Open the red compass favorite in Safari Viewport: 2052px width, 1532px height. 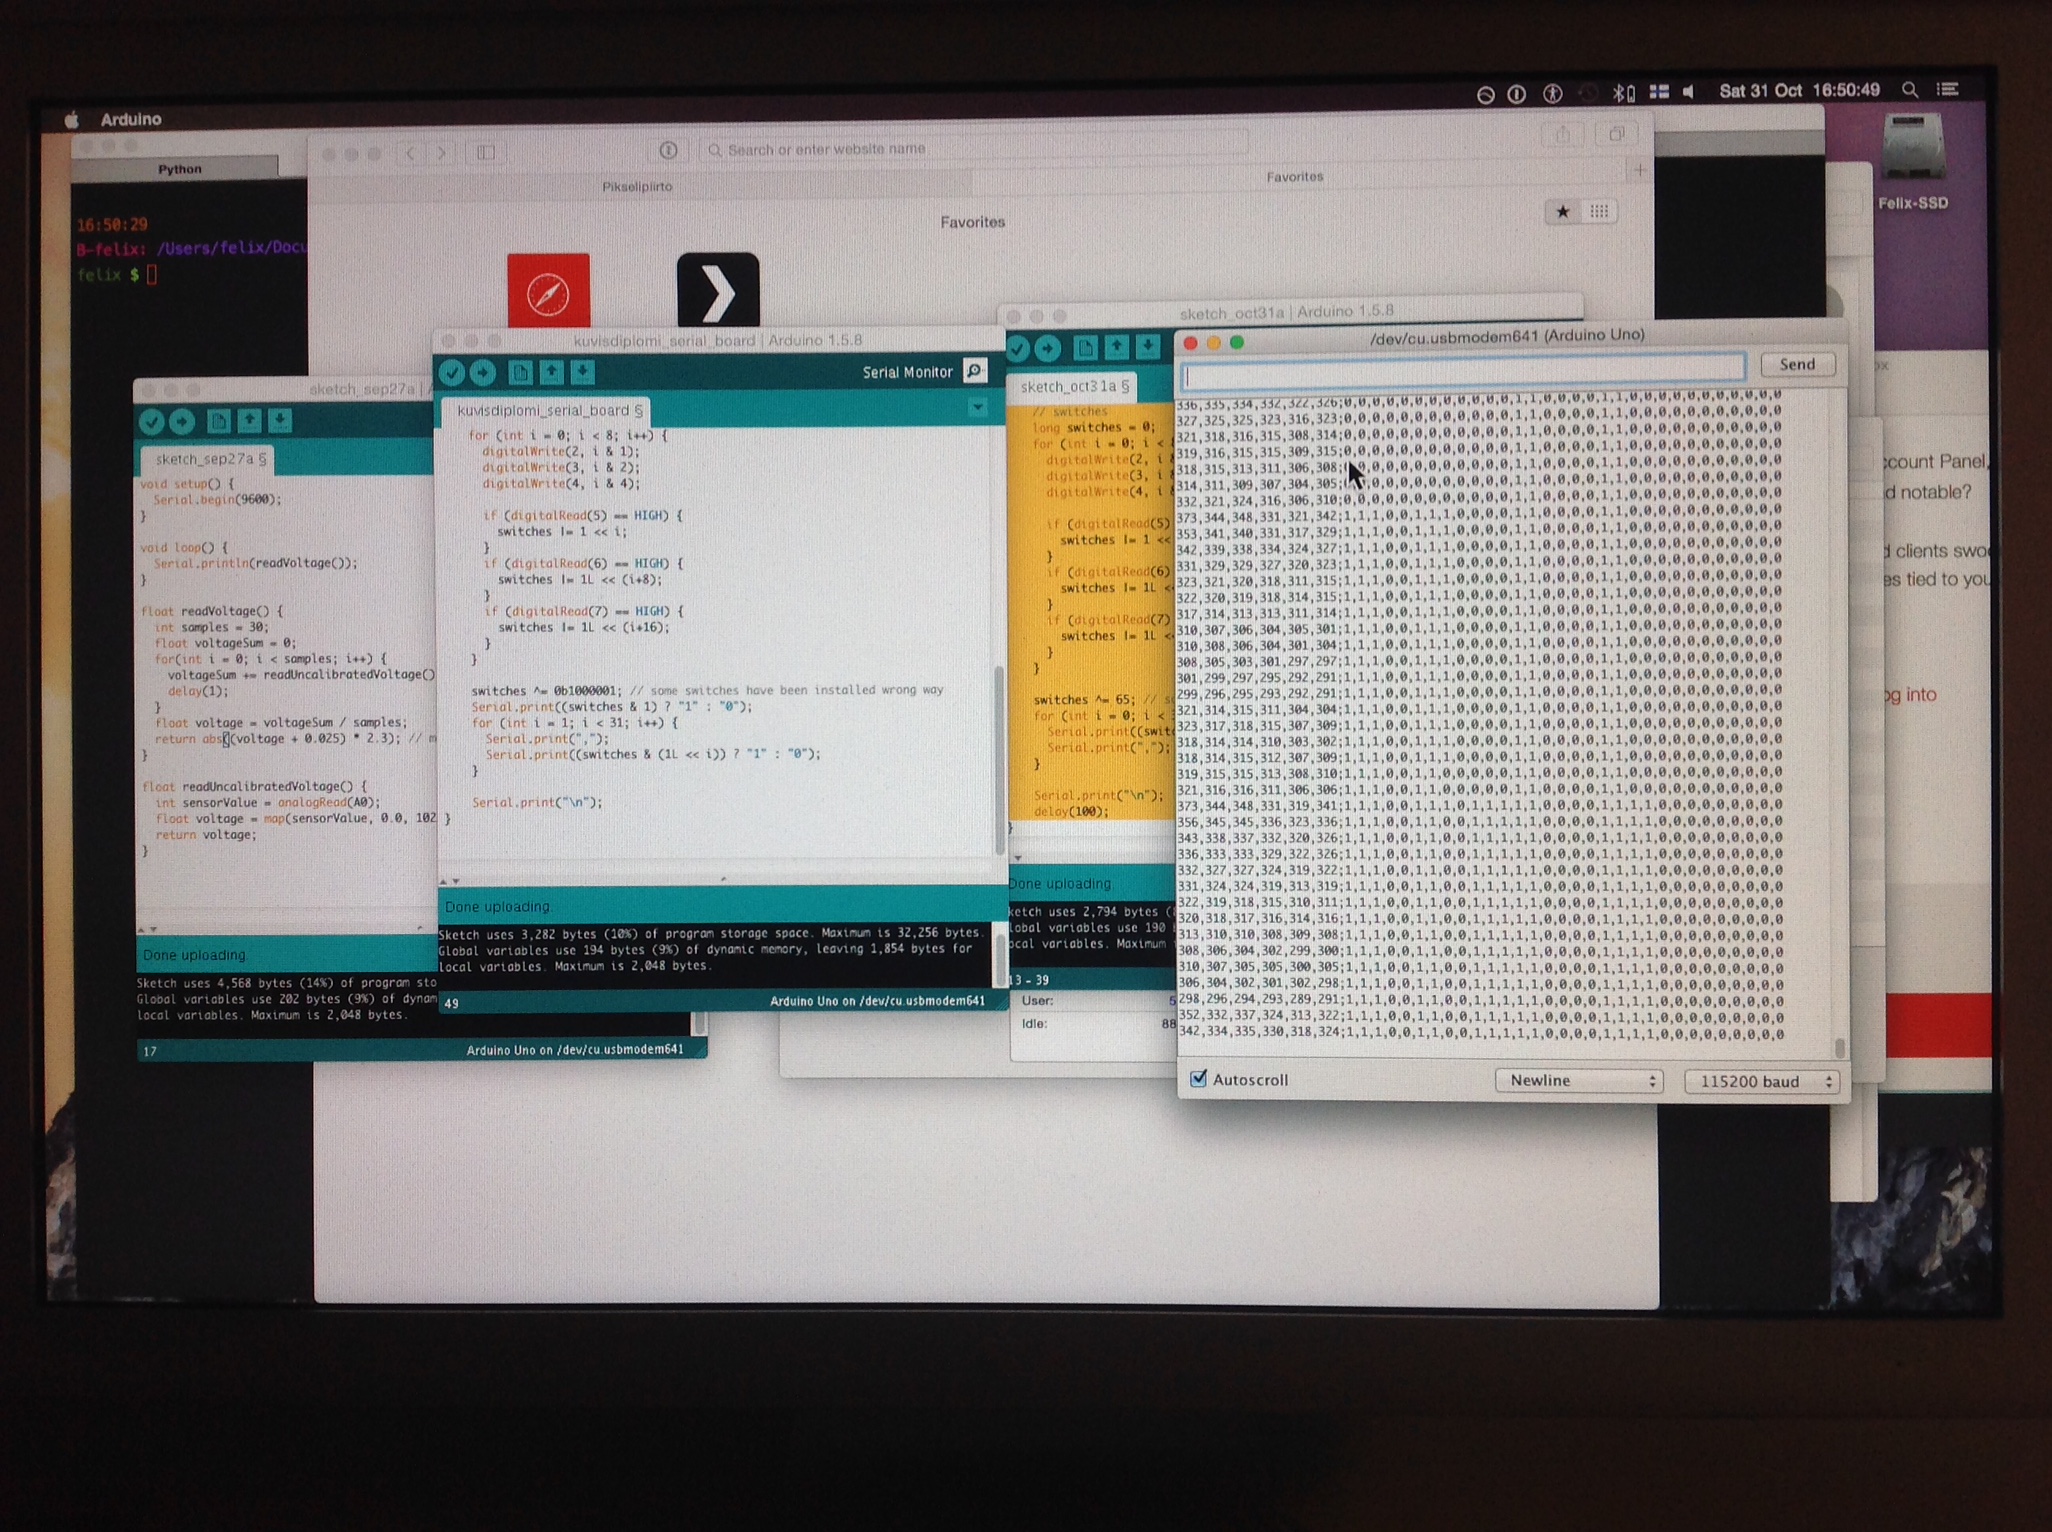pyautogui.click(x=548, y=291)
